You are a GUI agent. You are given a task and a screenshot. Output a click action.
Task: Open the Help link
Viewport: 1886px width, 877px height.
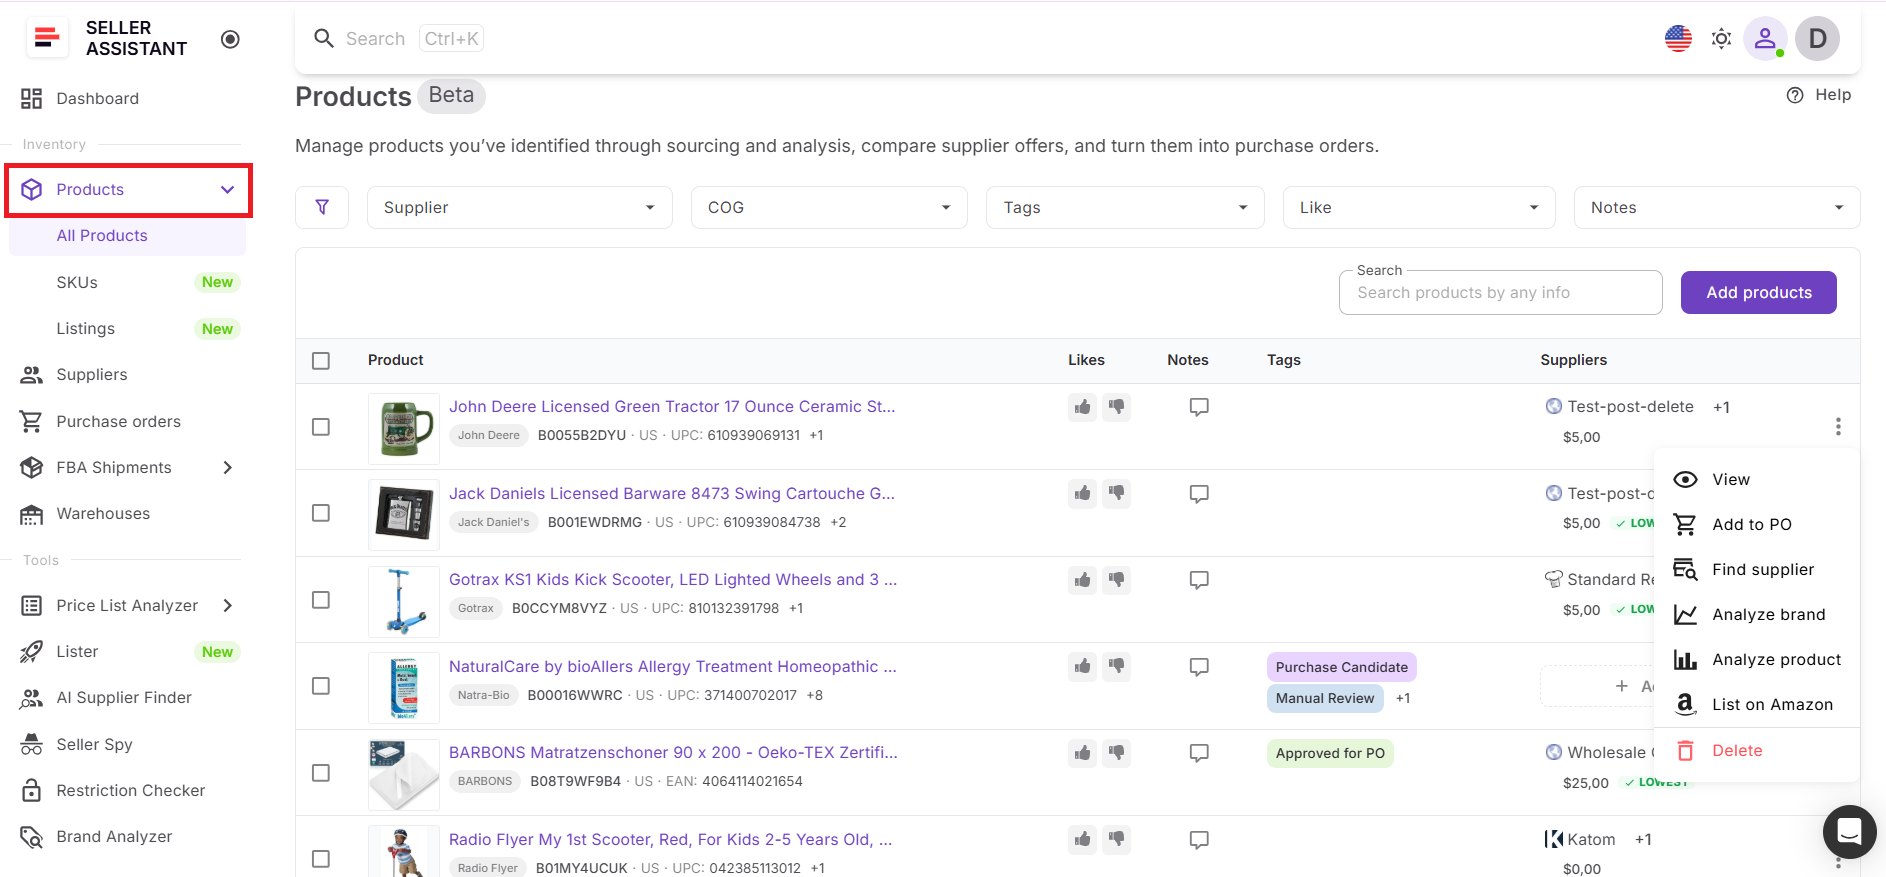1819,95
